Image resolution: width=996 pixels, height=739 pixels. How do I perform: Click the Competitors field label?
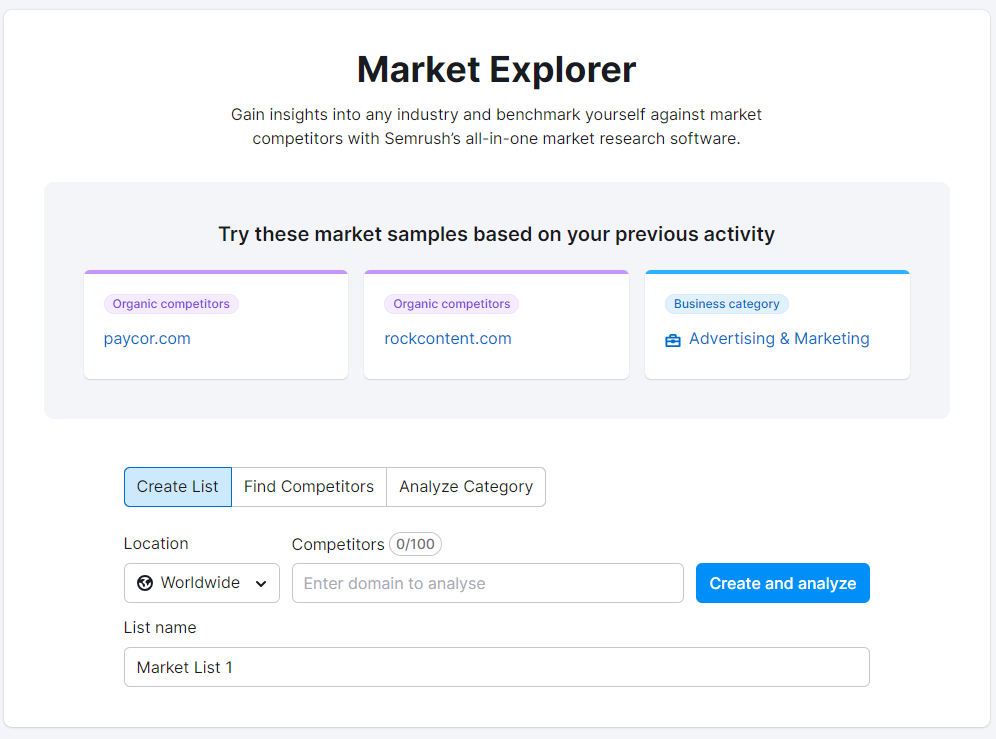point(338,544)
